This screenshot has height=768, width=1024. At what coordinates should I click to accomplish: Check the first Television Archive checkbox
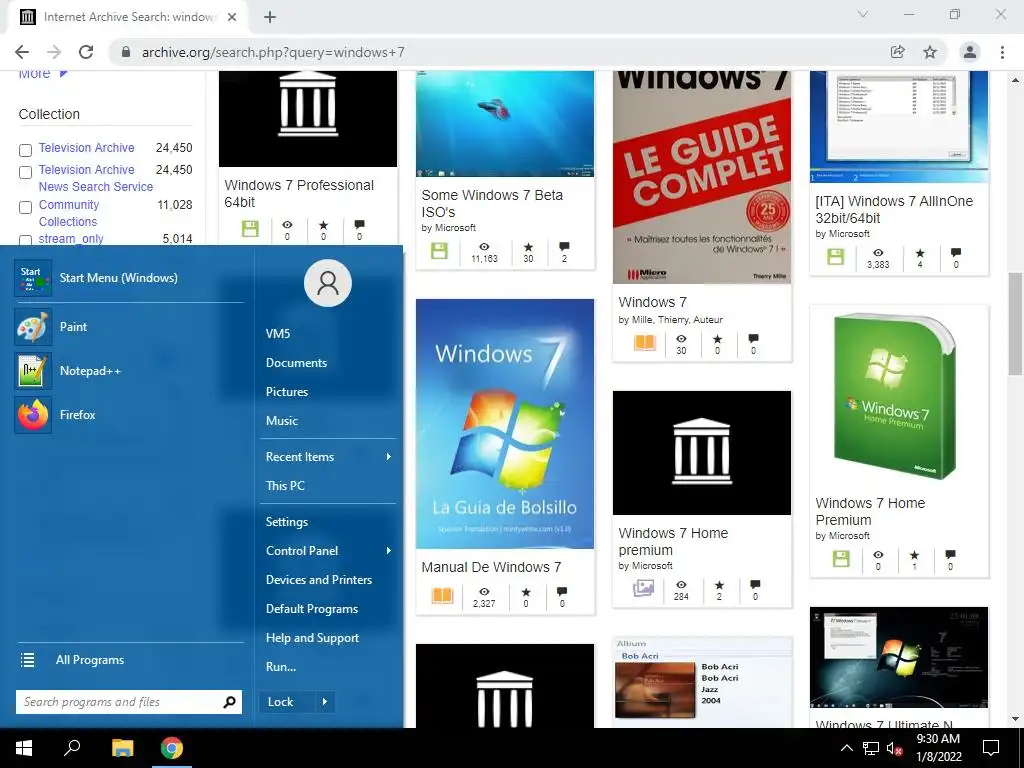[x=25, y=150]
